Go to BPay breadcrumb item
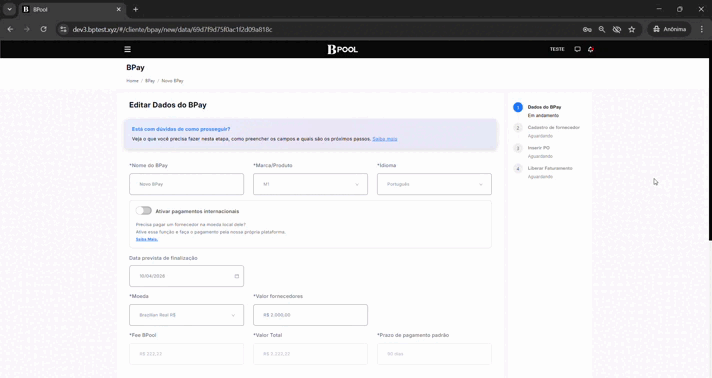Viewport: 712px width, 378px height. point(150,81)
